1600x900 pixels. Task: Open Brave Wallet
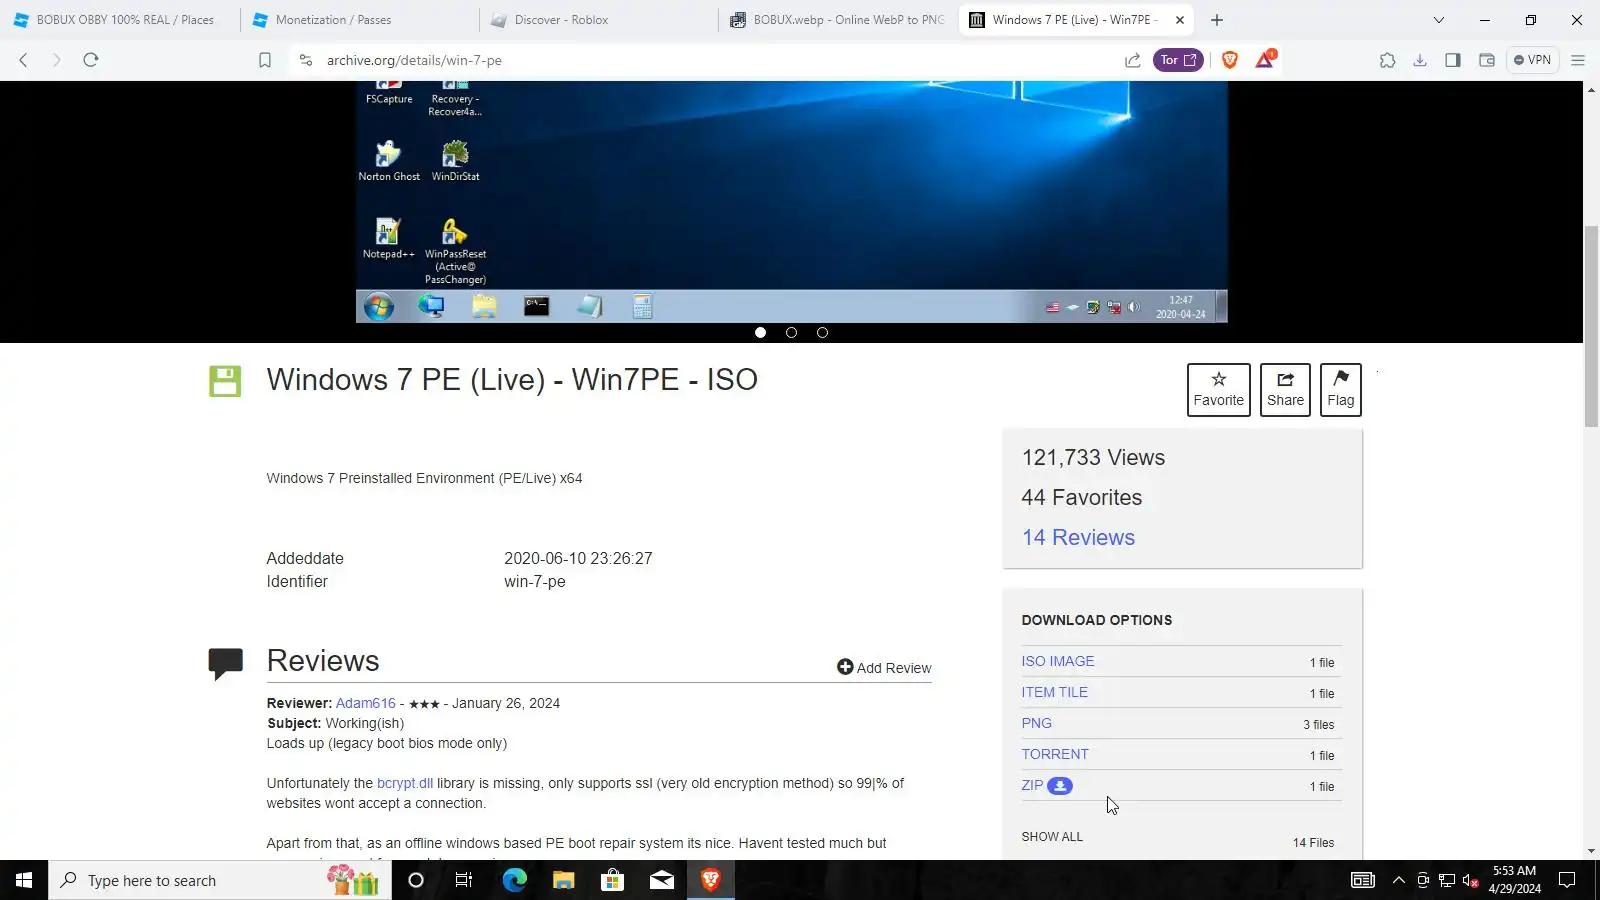click(1487, 60)
